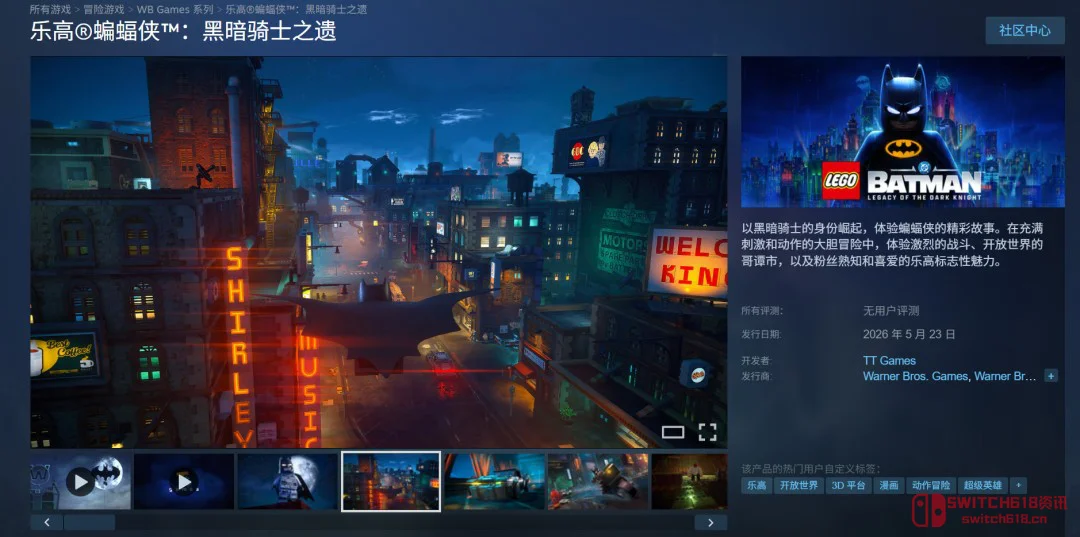
Task: Select the combat scene screenshot thumbnail
Action: (598, 481)
